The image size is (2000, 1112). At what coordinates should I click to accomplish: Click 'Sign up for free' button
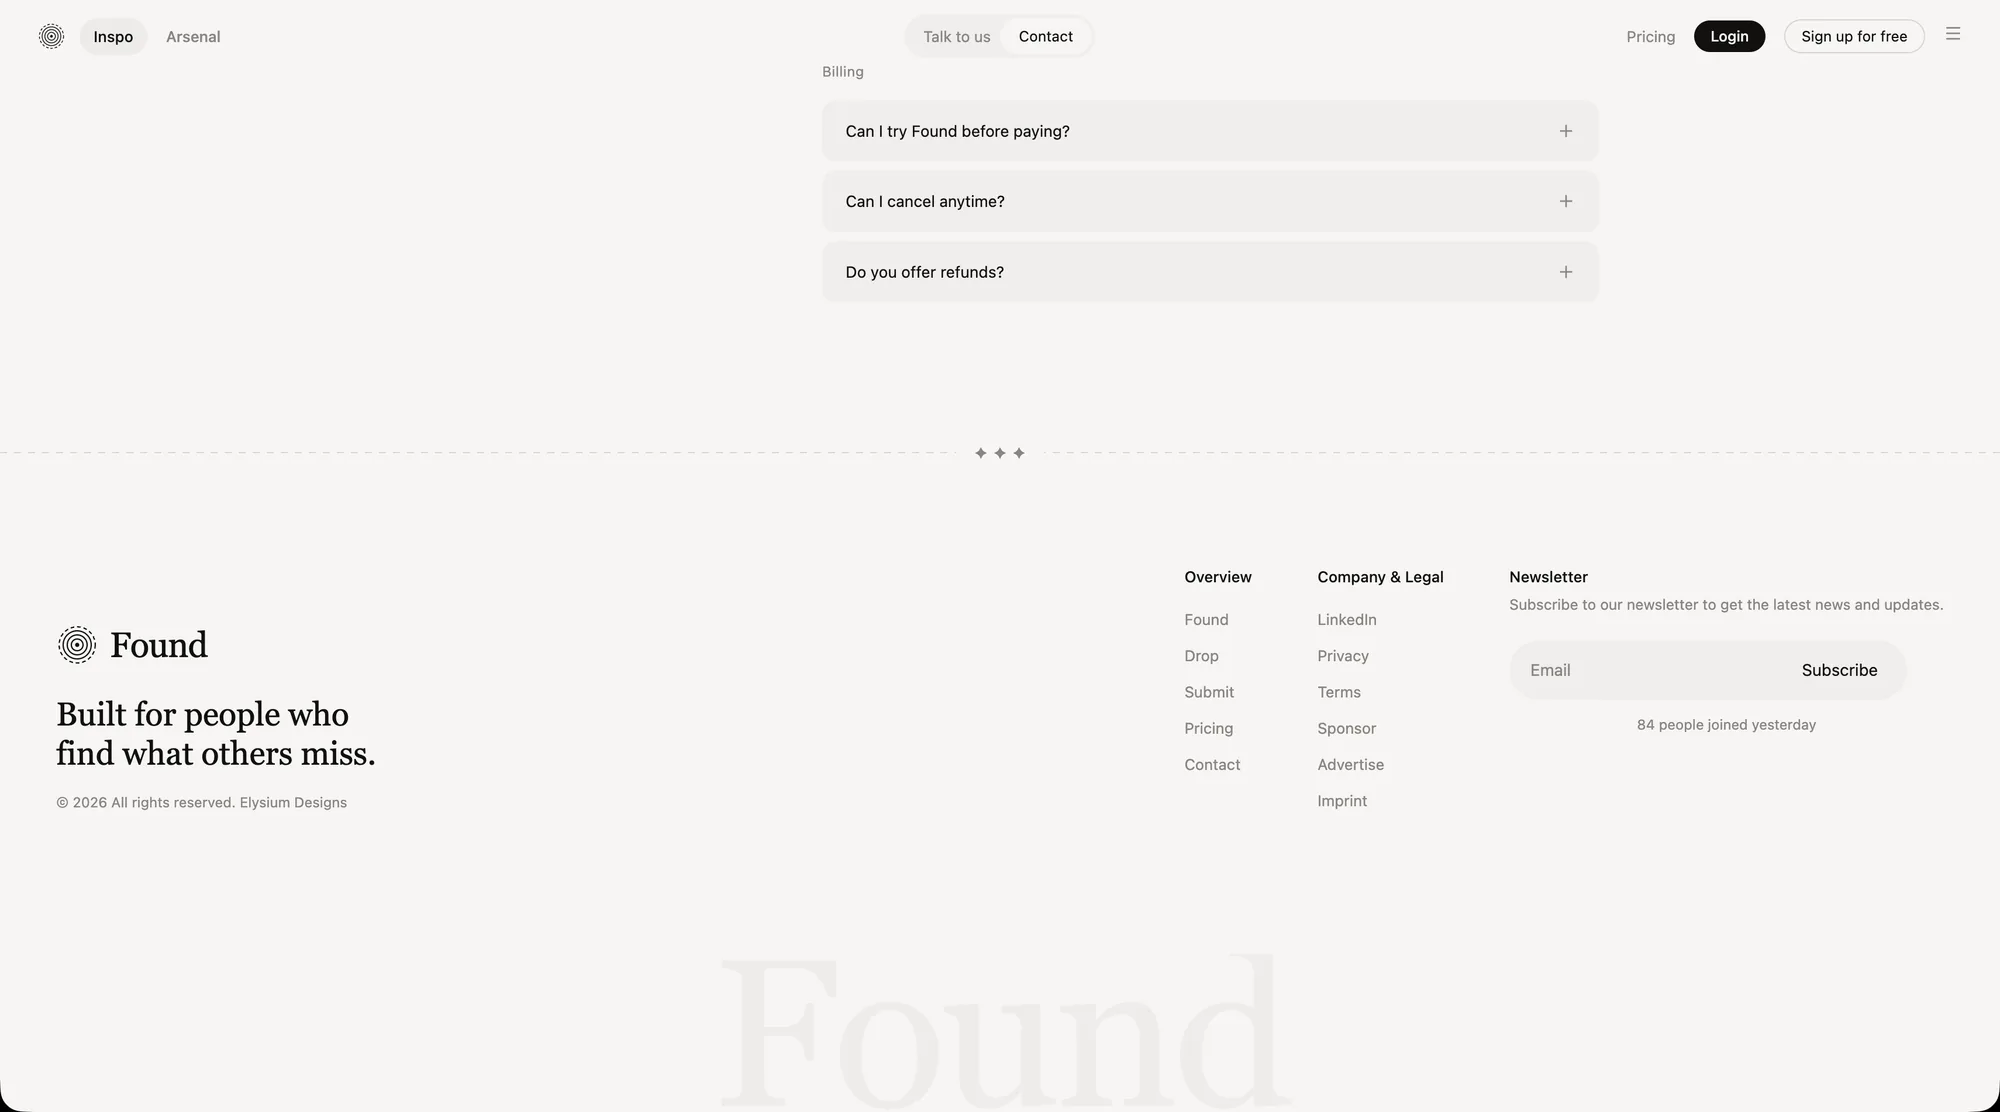1854,36
